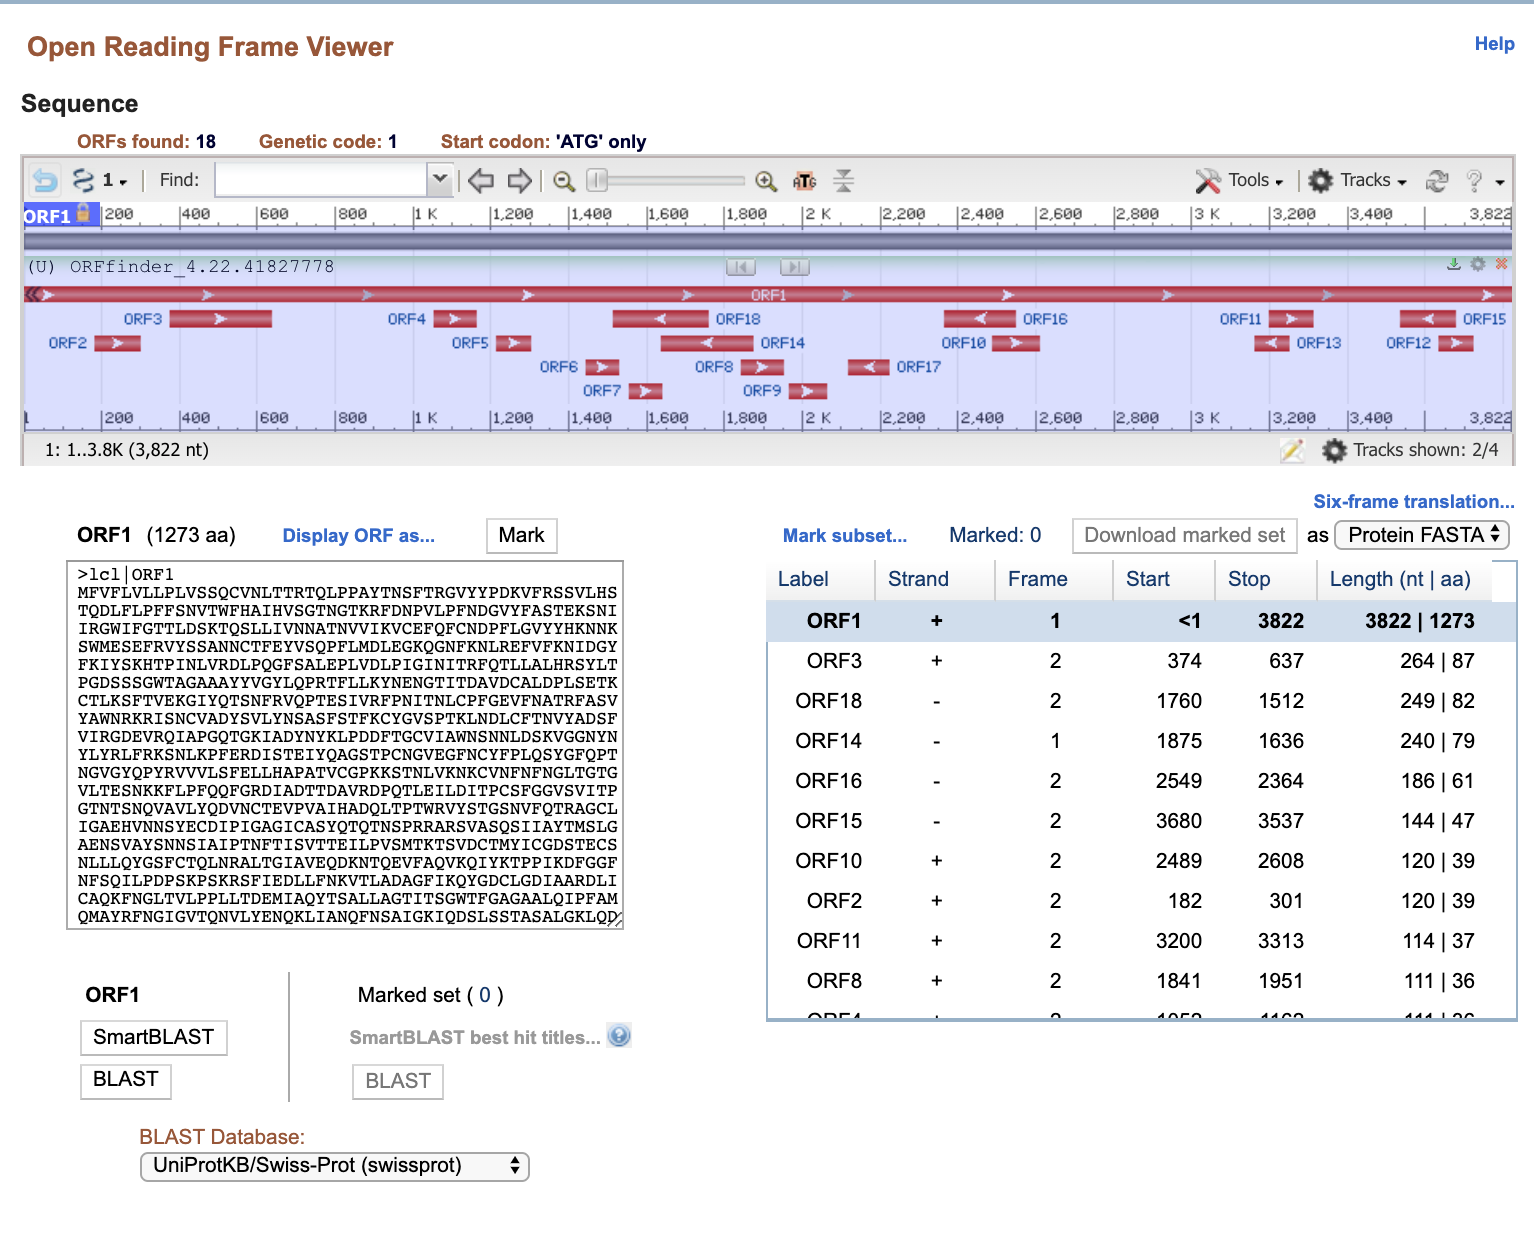Close the ORFfinder track with red X
This screenshot has height=1236, width=1534.
click(x=1501, y=264)
